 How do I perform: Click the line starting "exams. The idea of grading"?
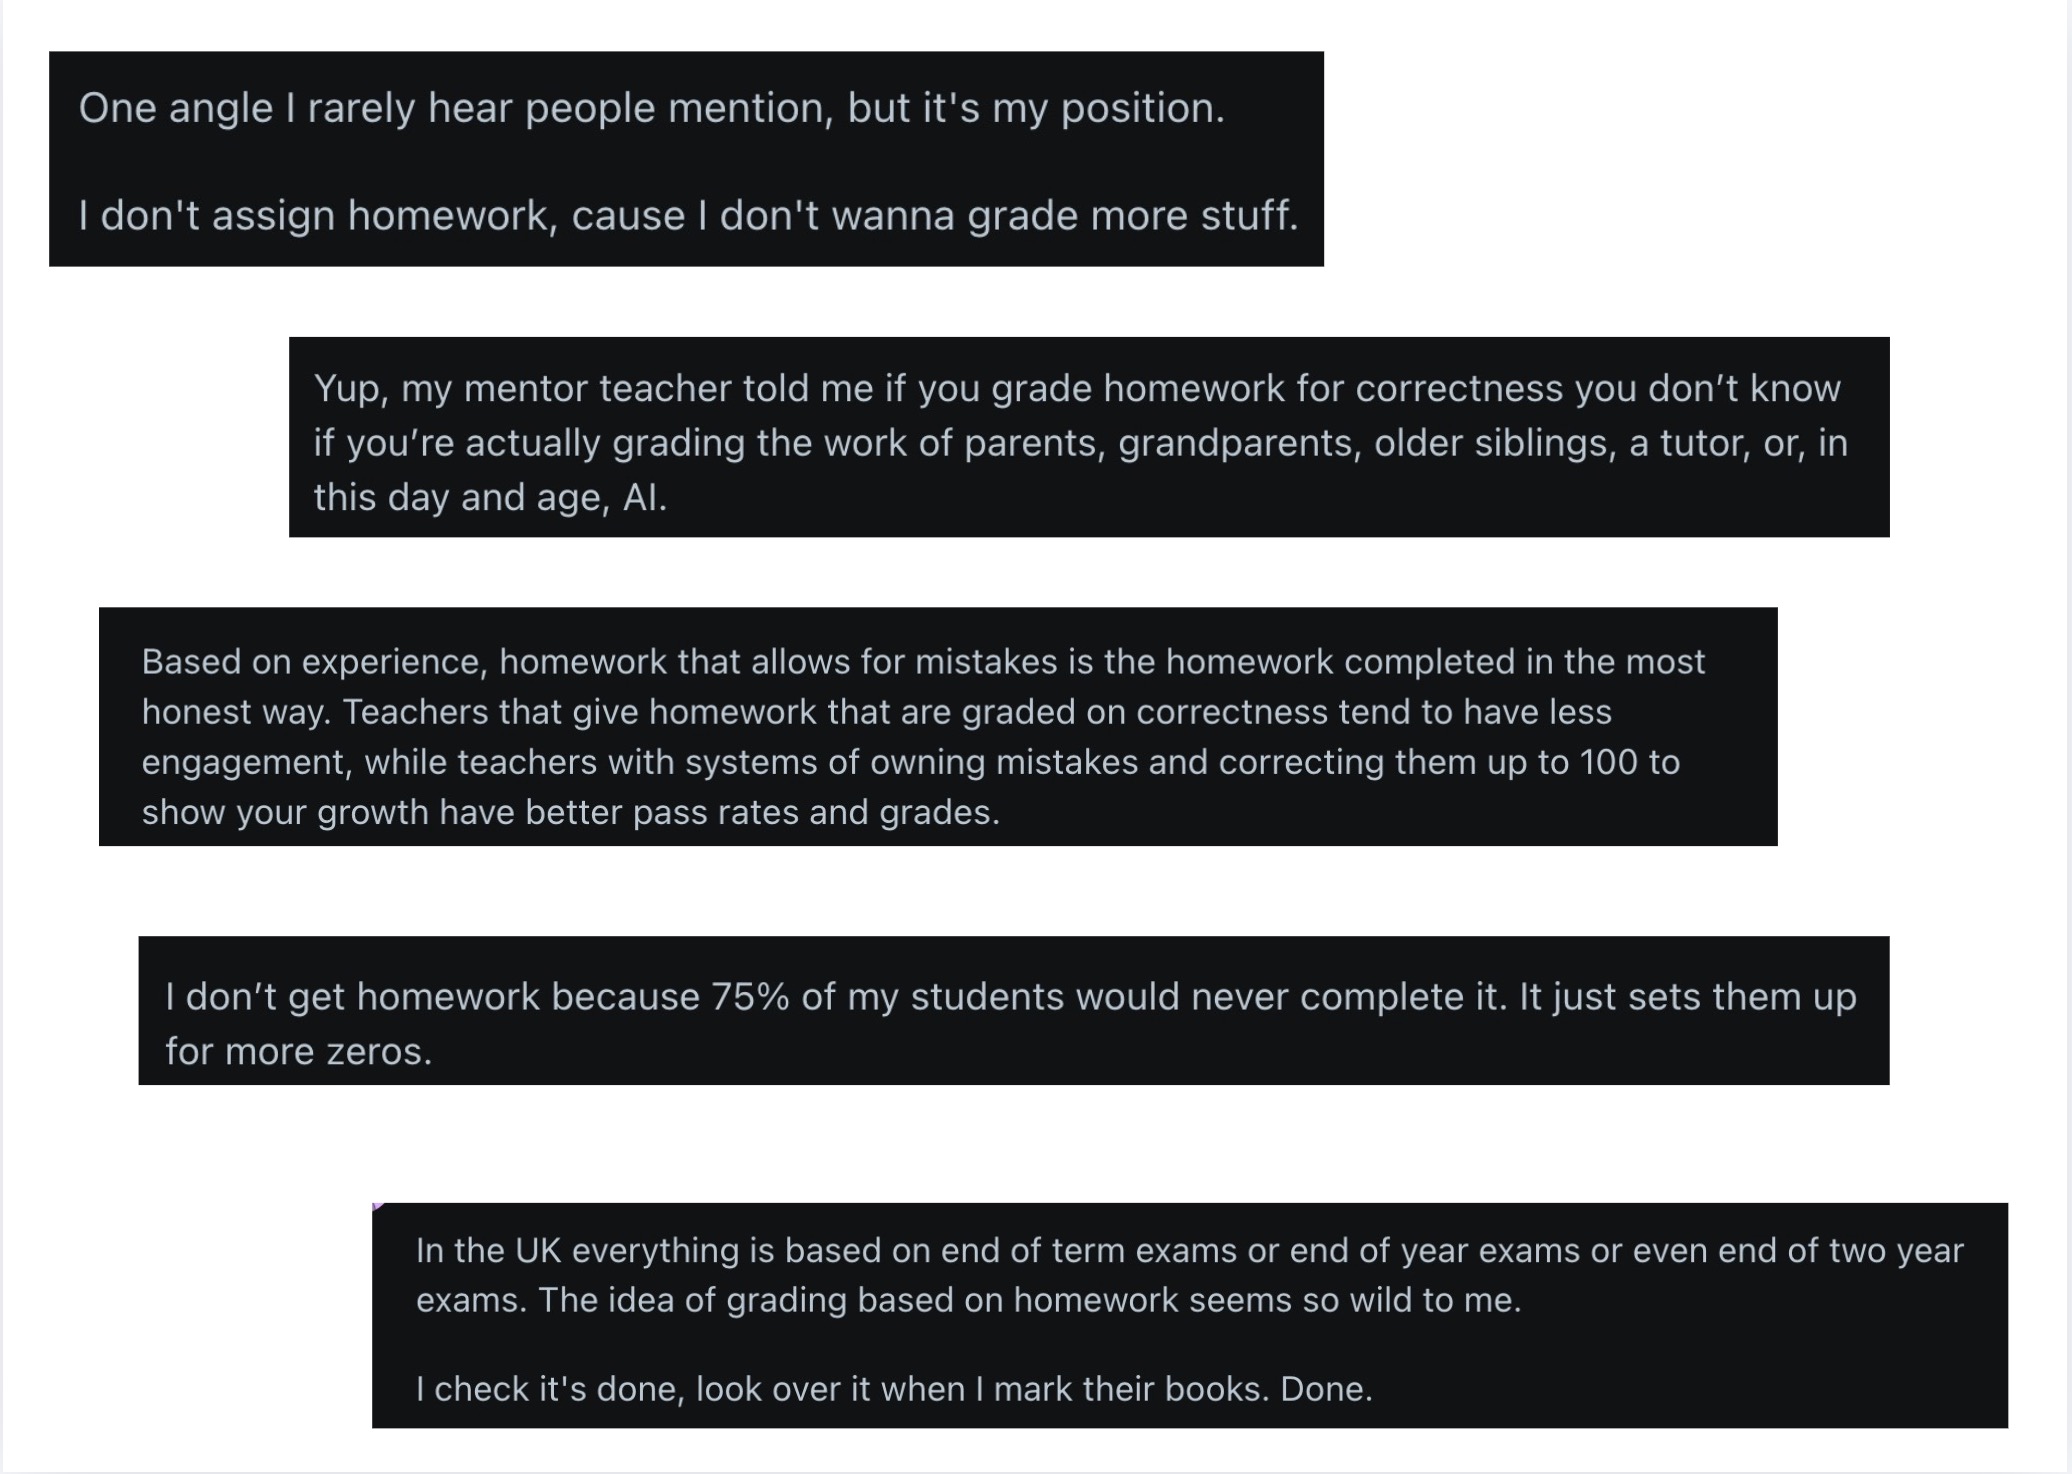[967, 1300]
